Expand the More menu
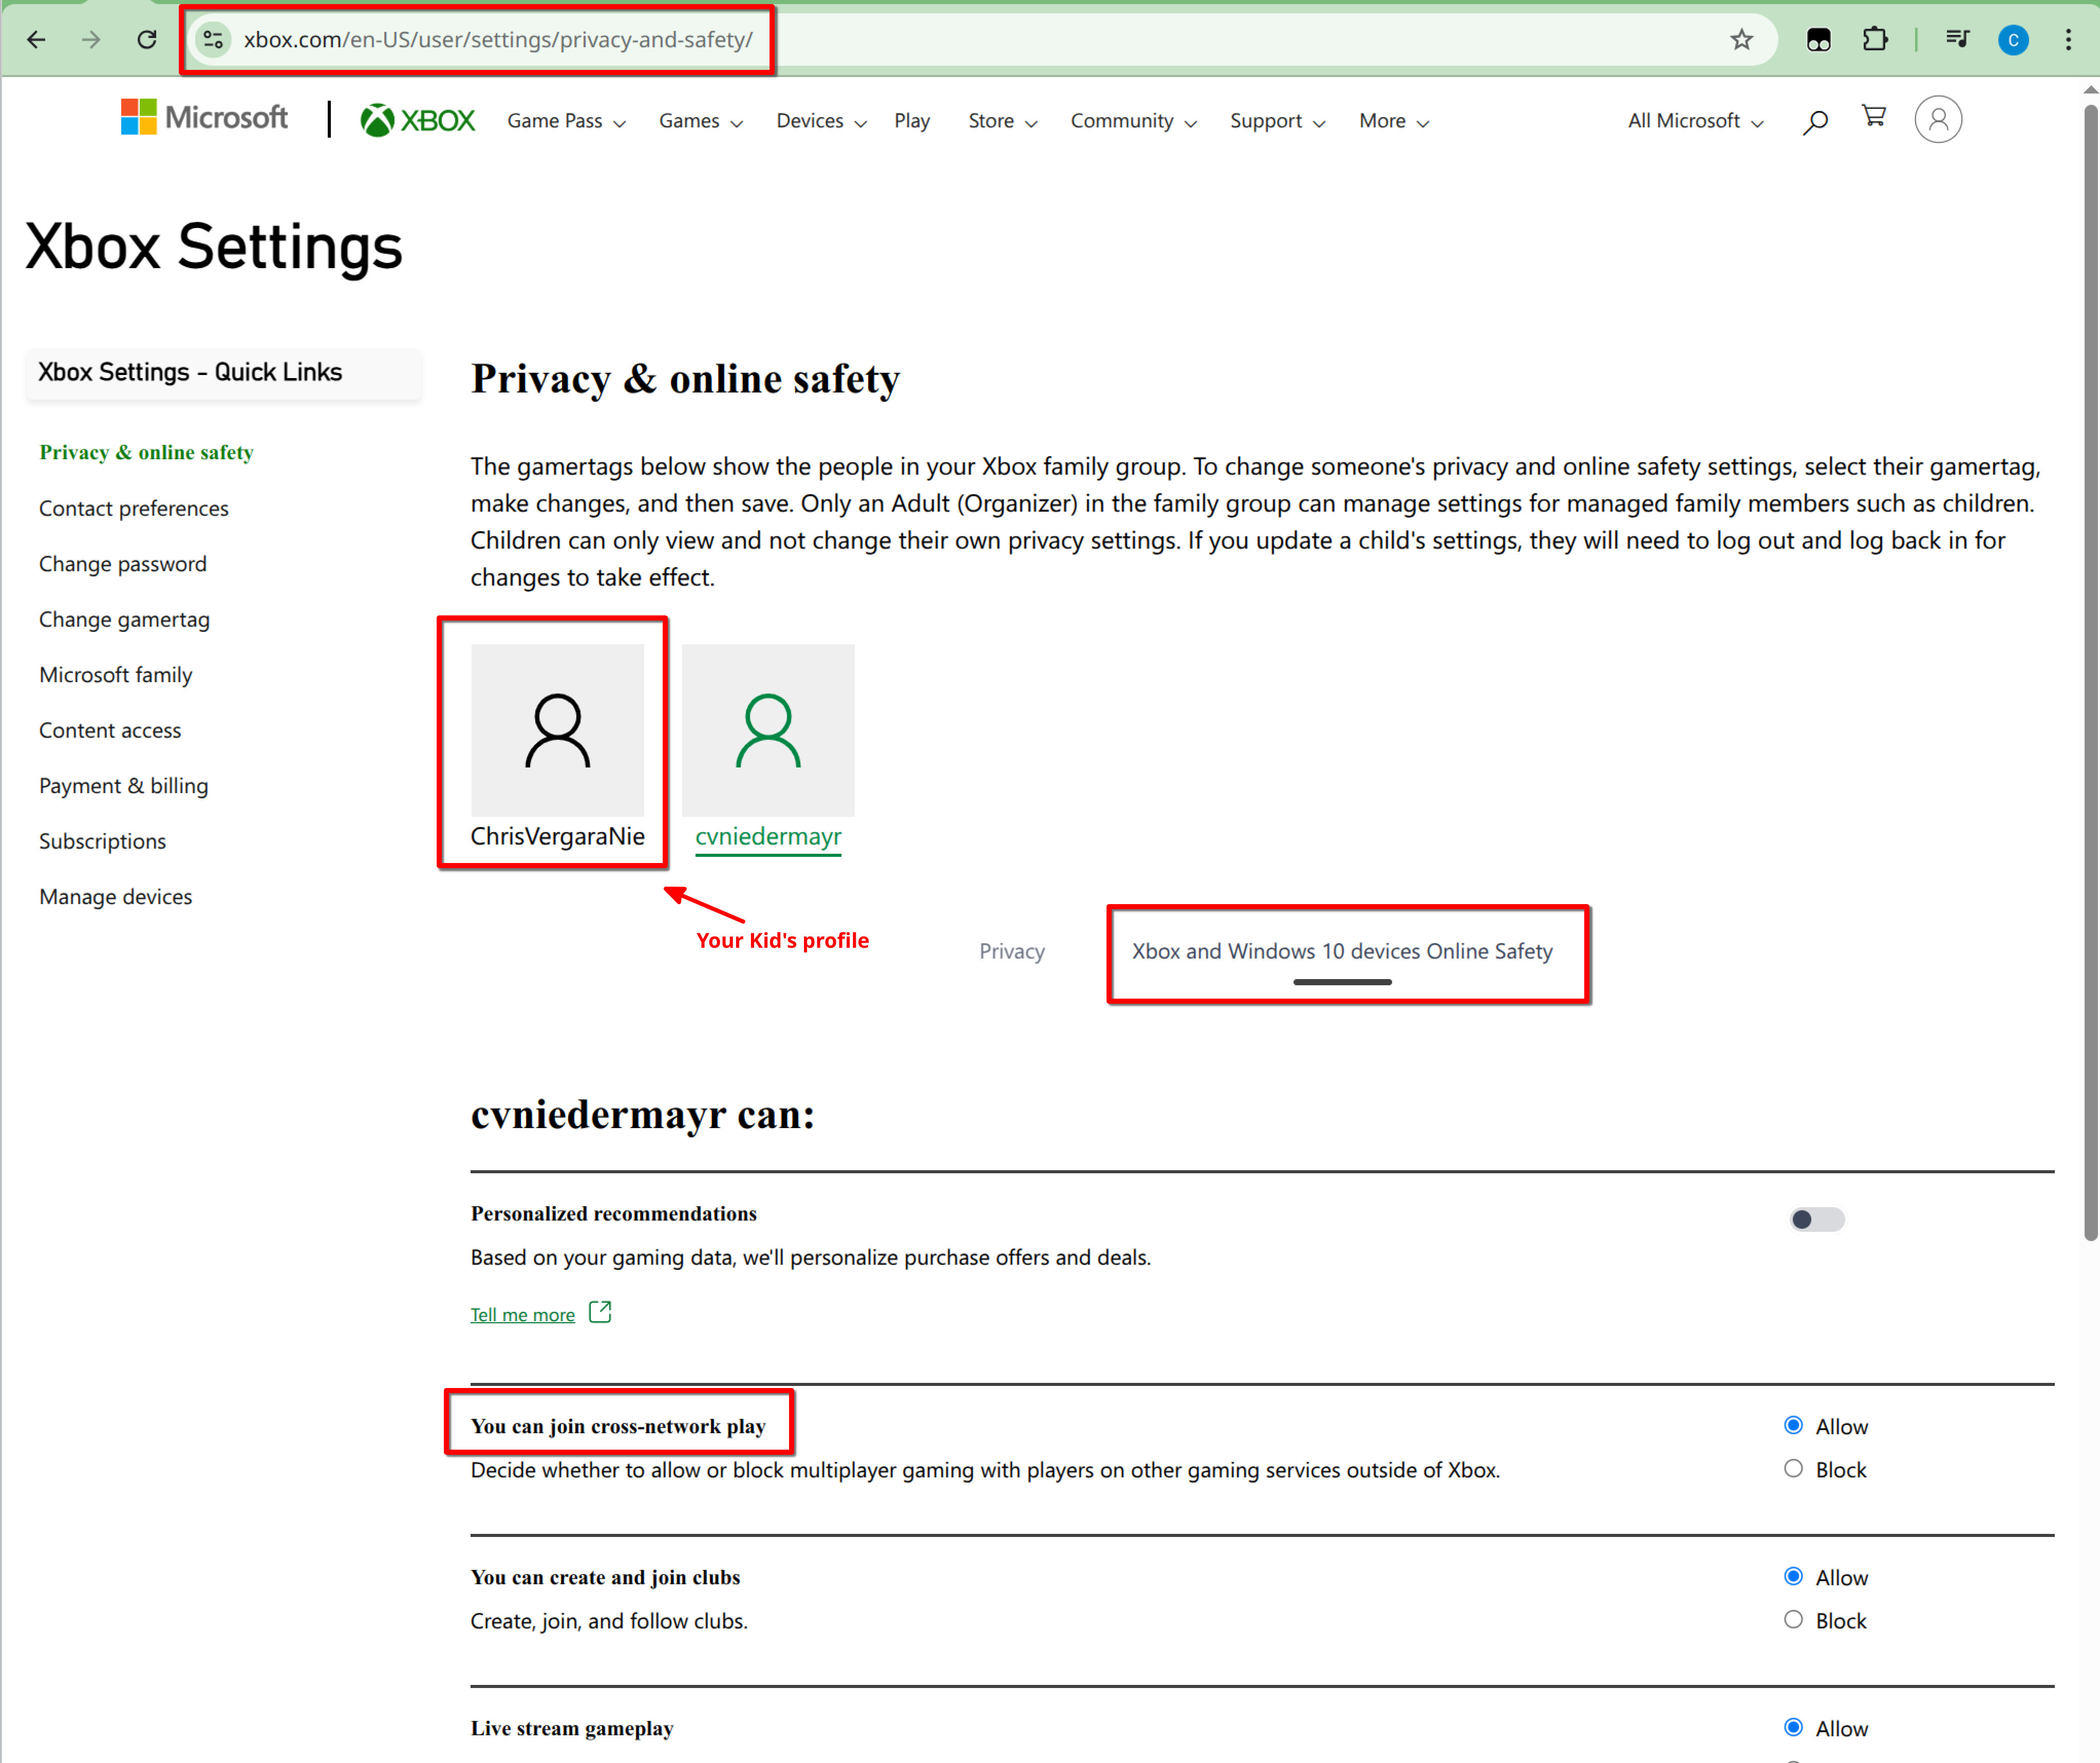Viewport: 2100px width, 1763px height. coord(1394,121)
